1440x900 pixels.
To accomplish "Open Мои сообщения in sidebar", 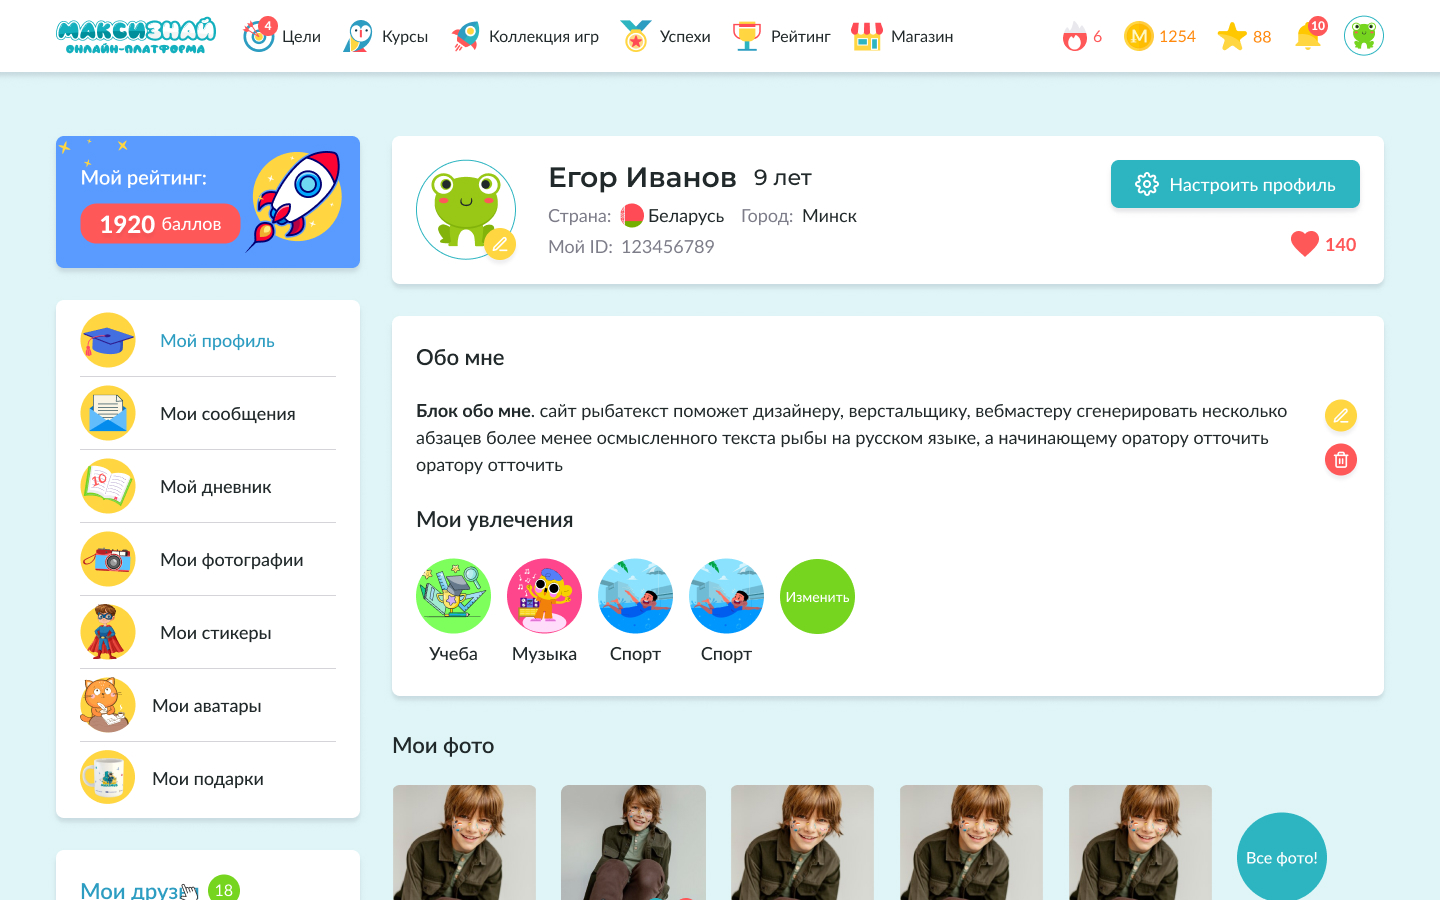I will click(208, 413).
